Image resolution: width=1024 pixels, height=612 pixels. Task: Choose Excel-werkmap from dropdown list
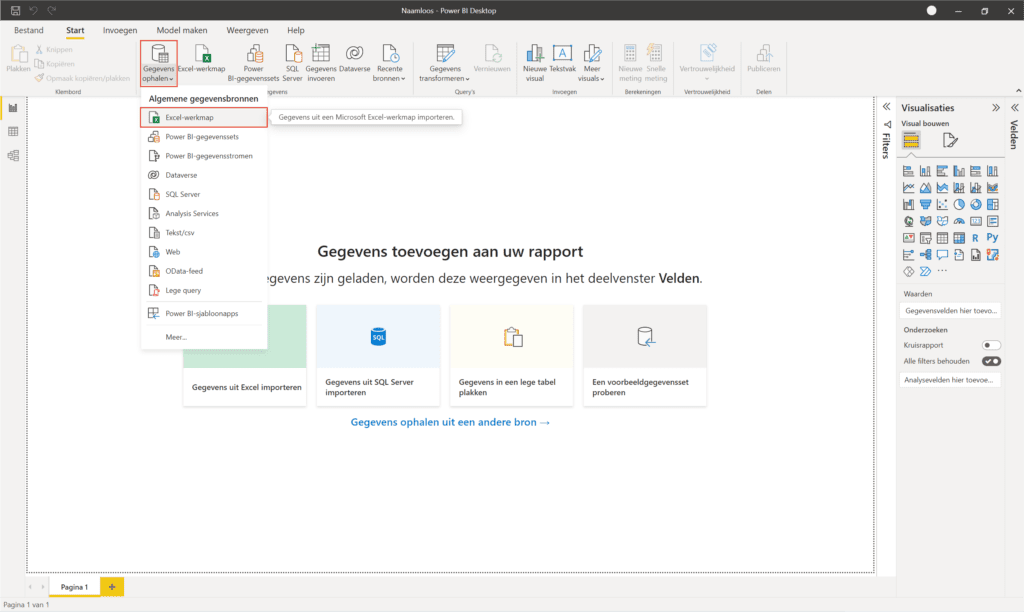click(x=204, y=118)
